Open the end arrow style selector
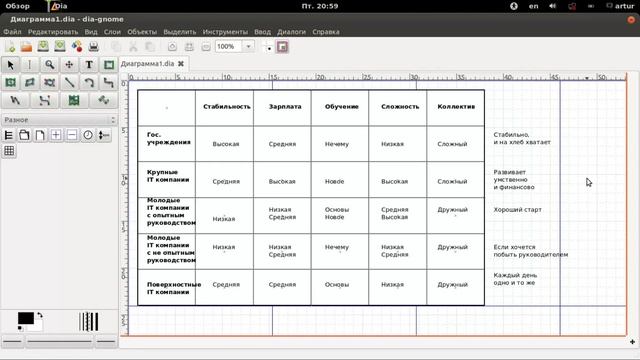640x360 pixels. pos(106,342)
